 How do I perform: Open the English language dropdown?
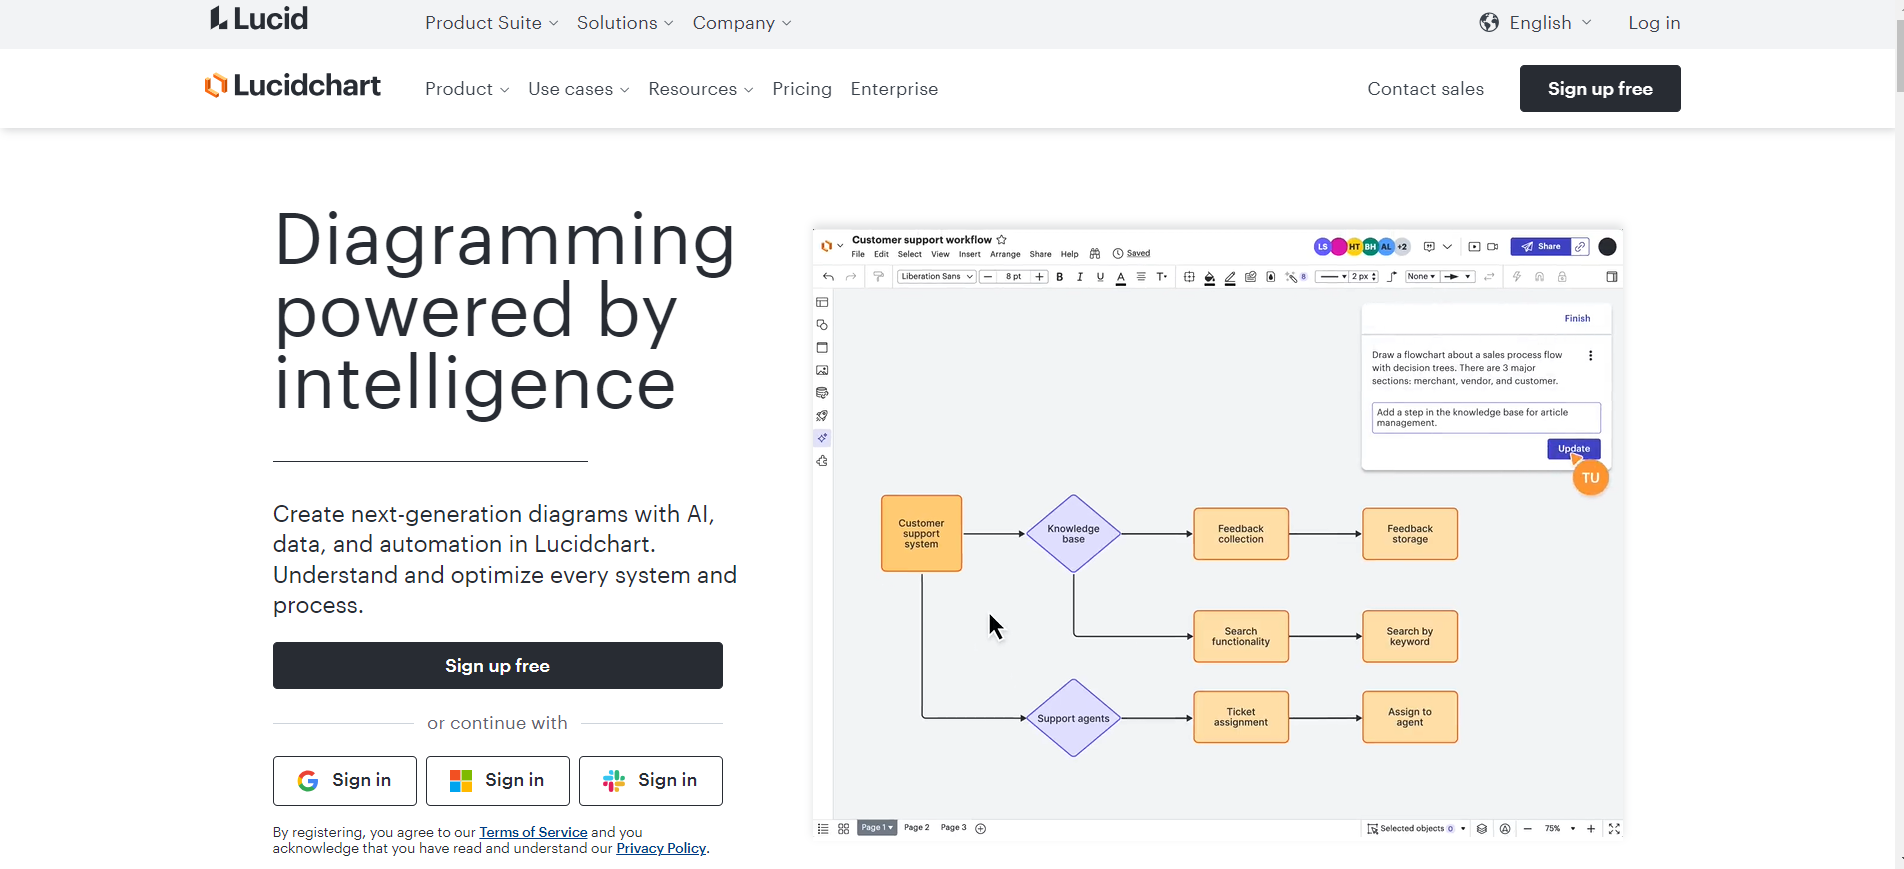1550,23
